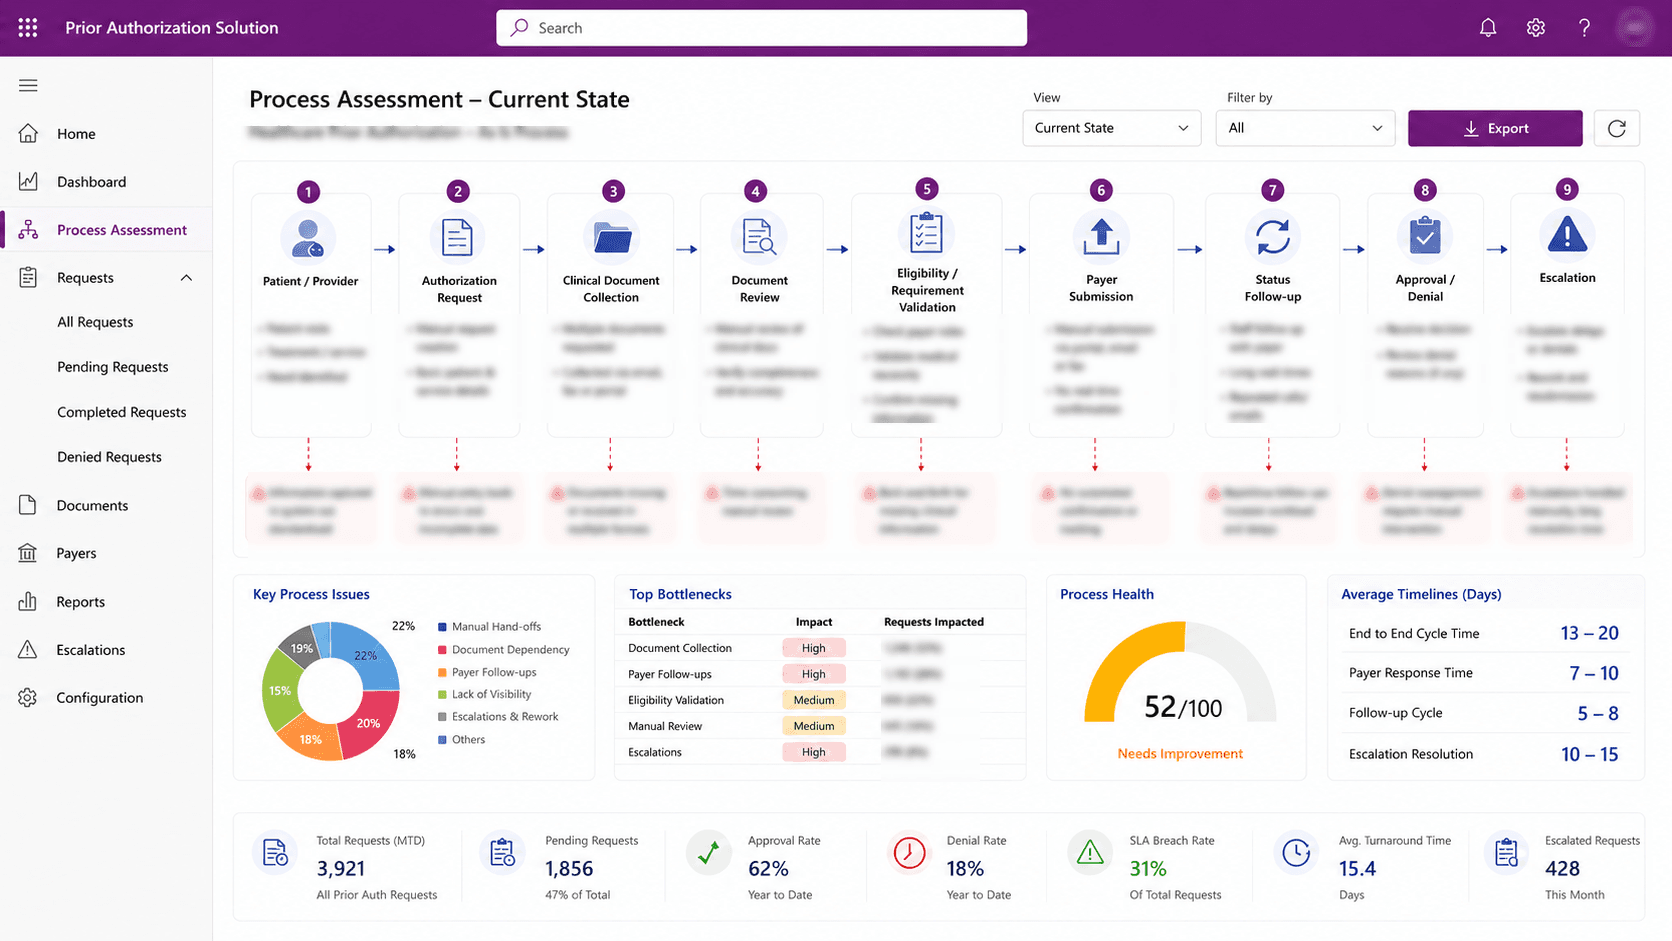Go to Dashboard in the sidebar

coord(106,182)
